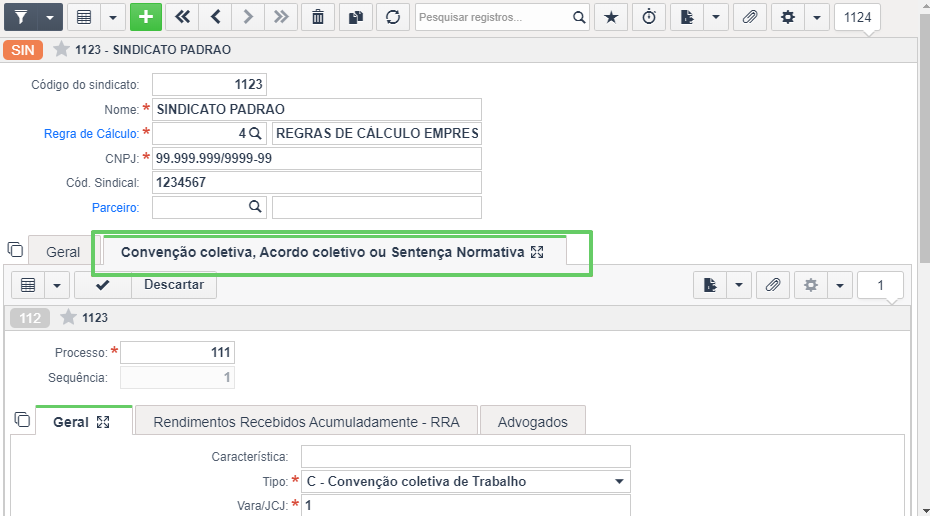Open the Advogados tab
Image resolution: width=930 pixels, height=516 pixels.
(x=533, y=422)
